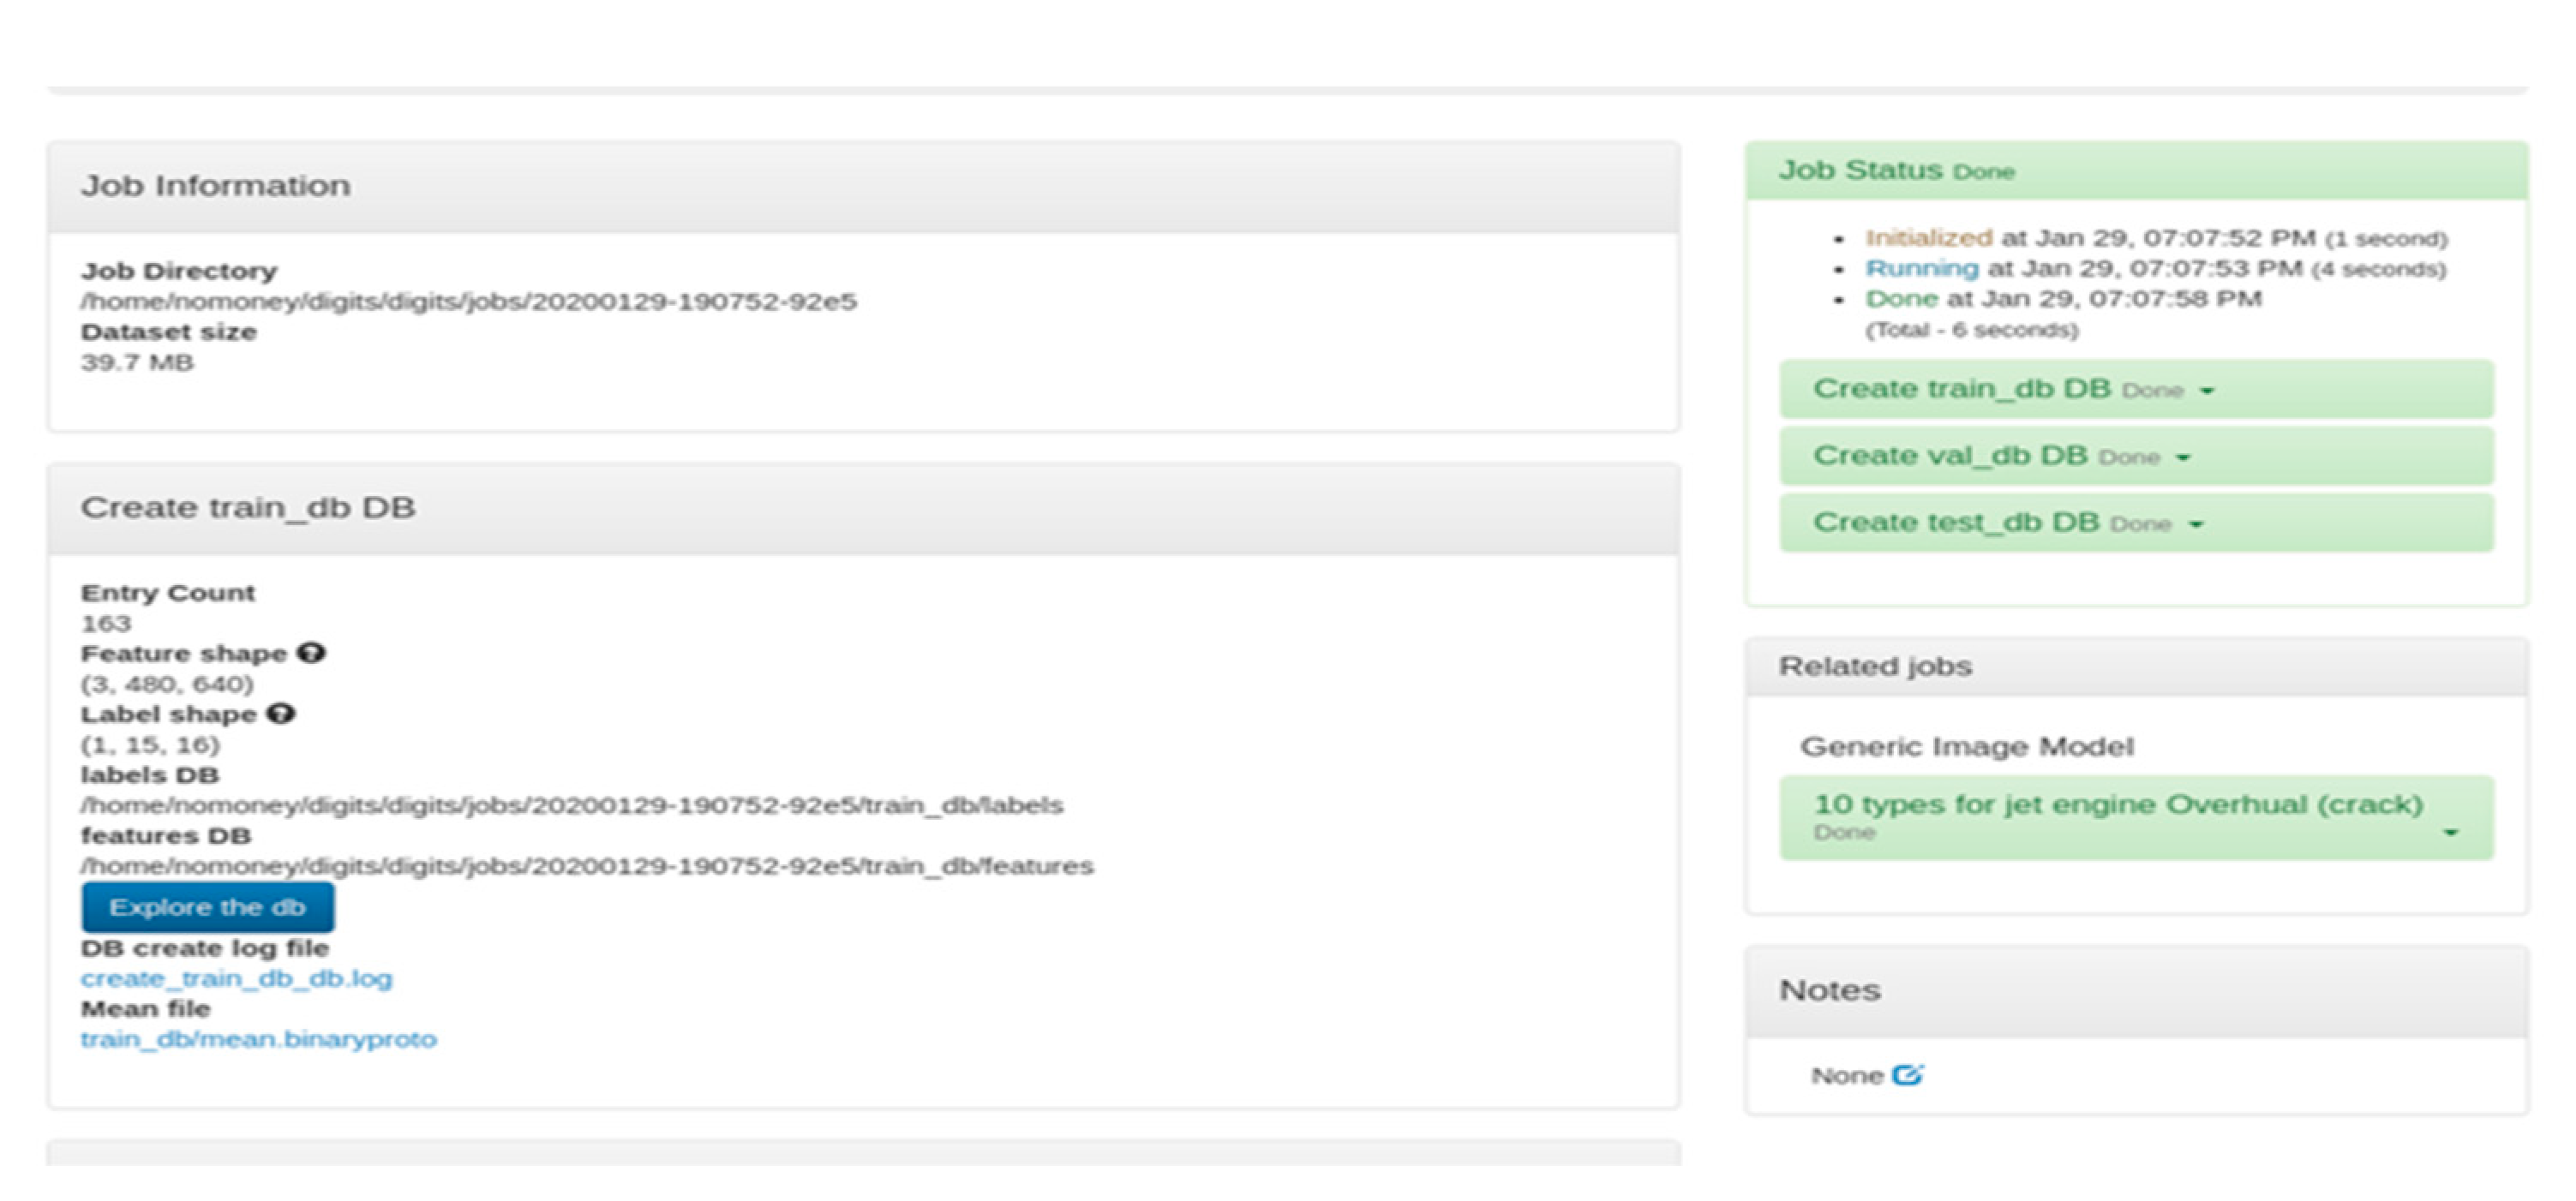The height and width of the screenshot is (1201, 2576).
Task: Download the train_db/mean.binaryproto mean file
Action: point(258,1039)
